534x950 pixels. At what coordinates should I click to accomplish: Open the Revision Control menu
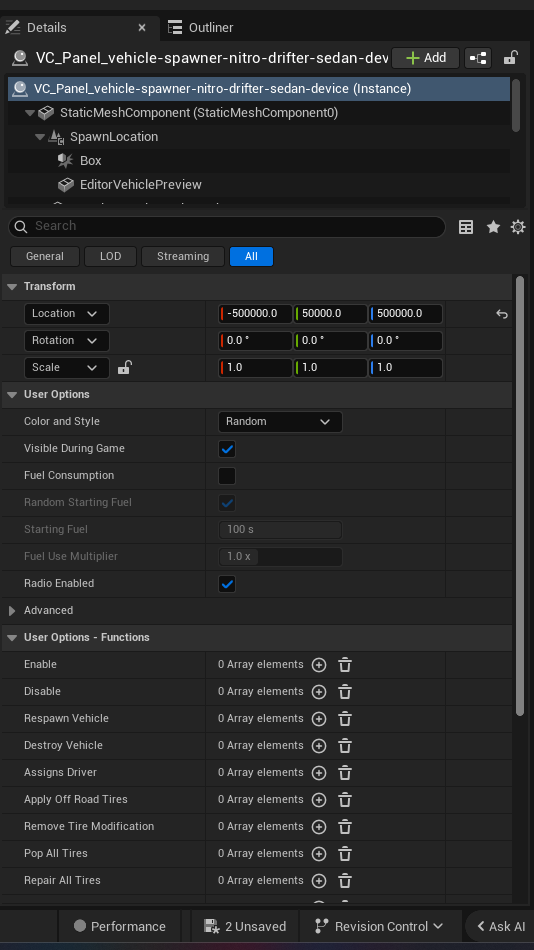tap(380, 926)
